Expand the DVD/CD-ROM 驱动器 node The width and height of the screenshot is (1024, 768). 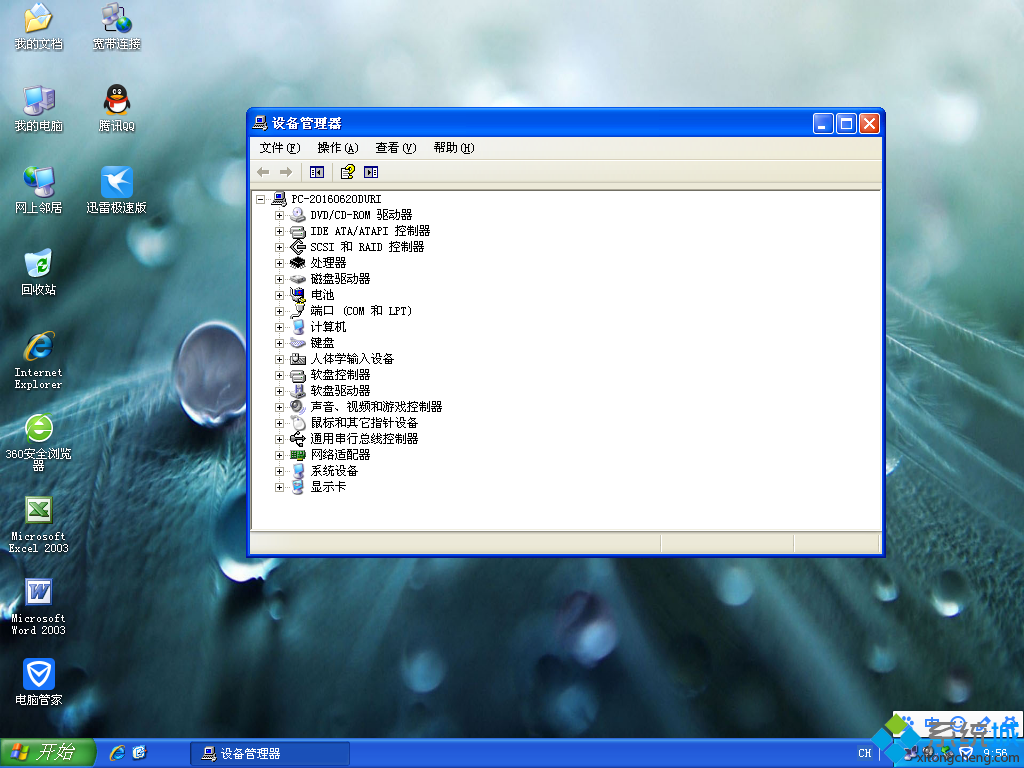pos(280,215)
